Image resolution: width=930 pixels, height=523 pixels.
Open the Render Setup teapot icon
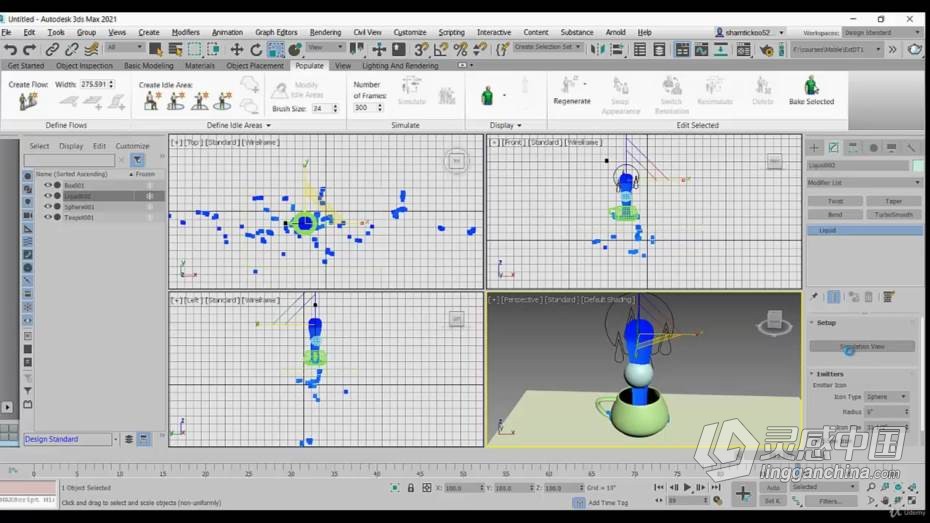[x=766, y=50]
